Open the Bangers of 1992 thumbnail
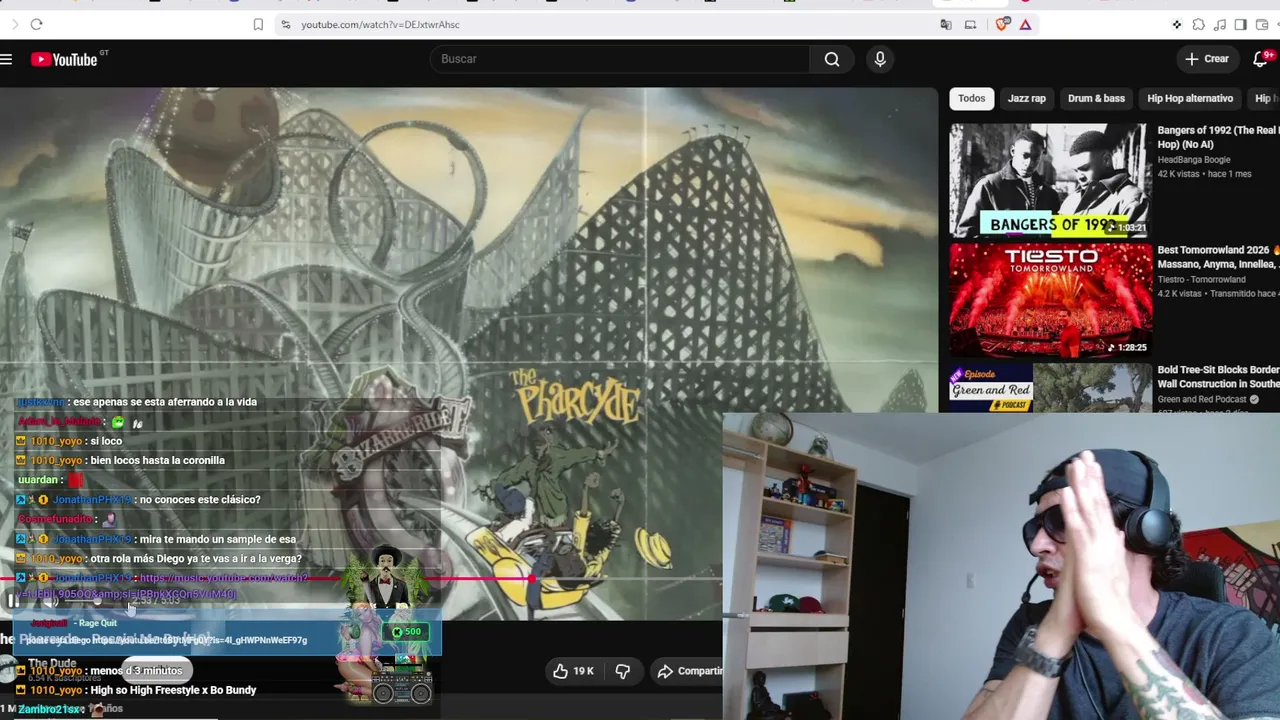The image size is (1280, 720). click(x=1049, y=180)
